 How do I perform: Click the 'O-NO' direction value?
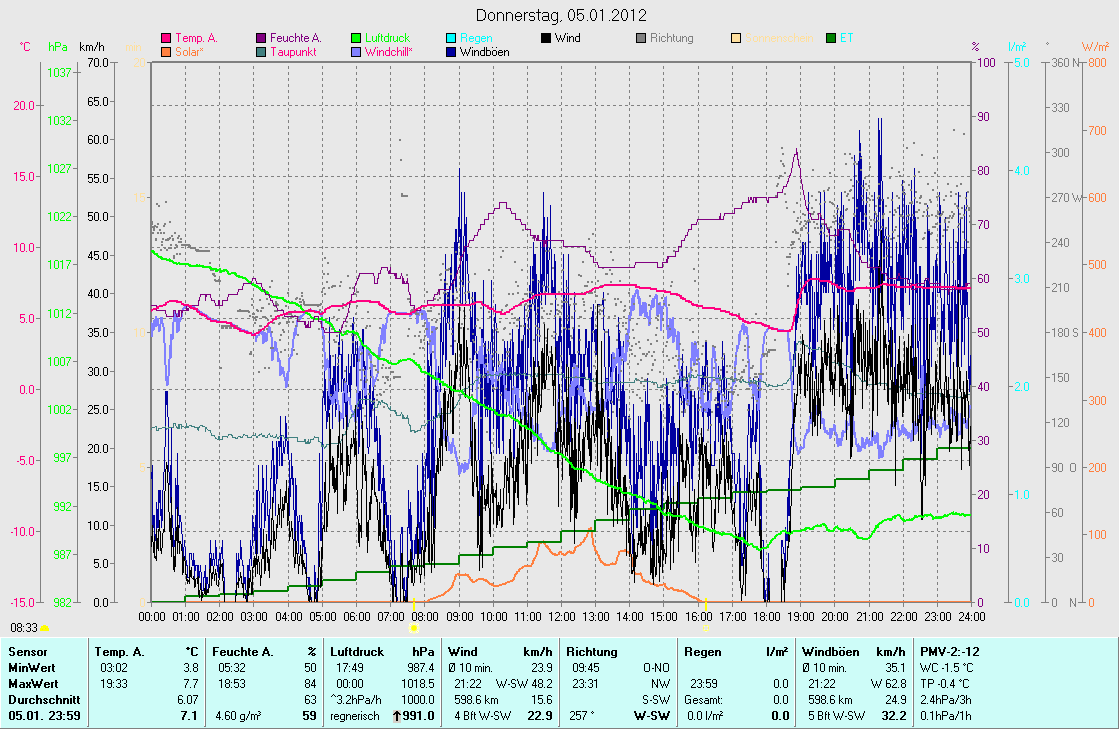coord(657,668)
